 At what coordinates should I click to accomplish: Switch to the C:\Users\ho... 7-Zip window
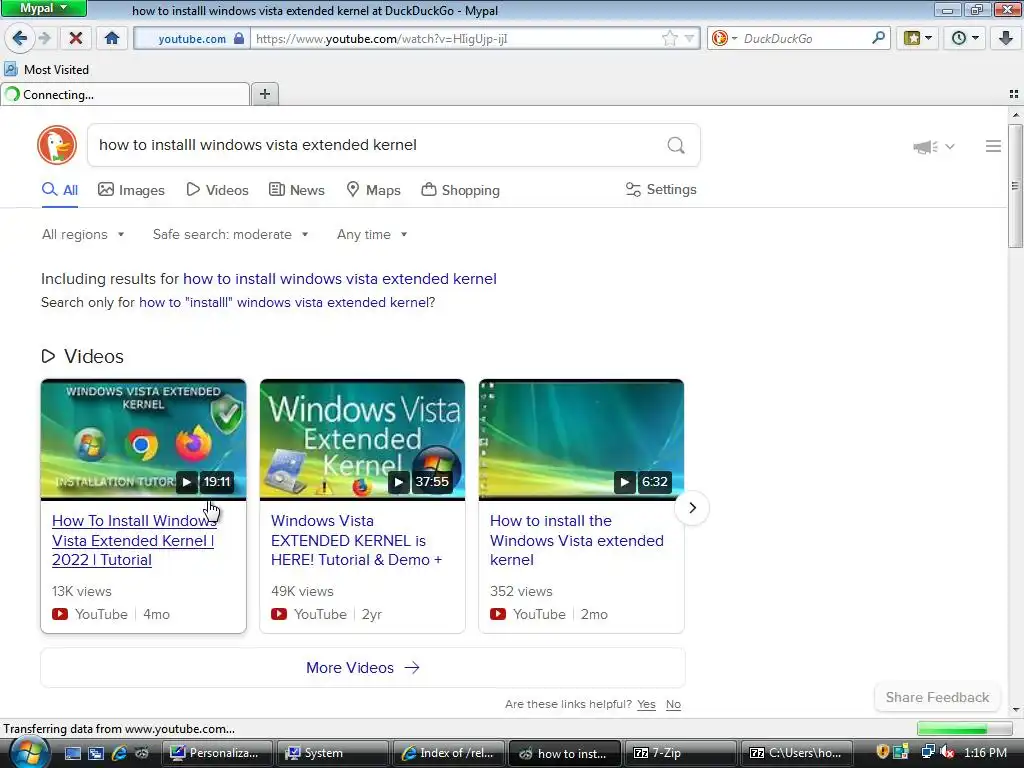[x=795, y=753]
